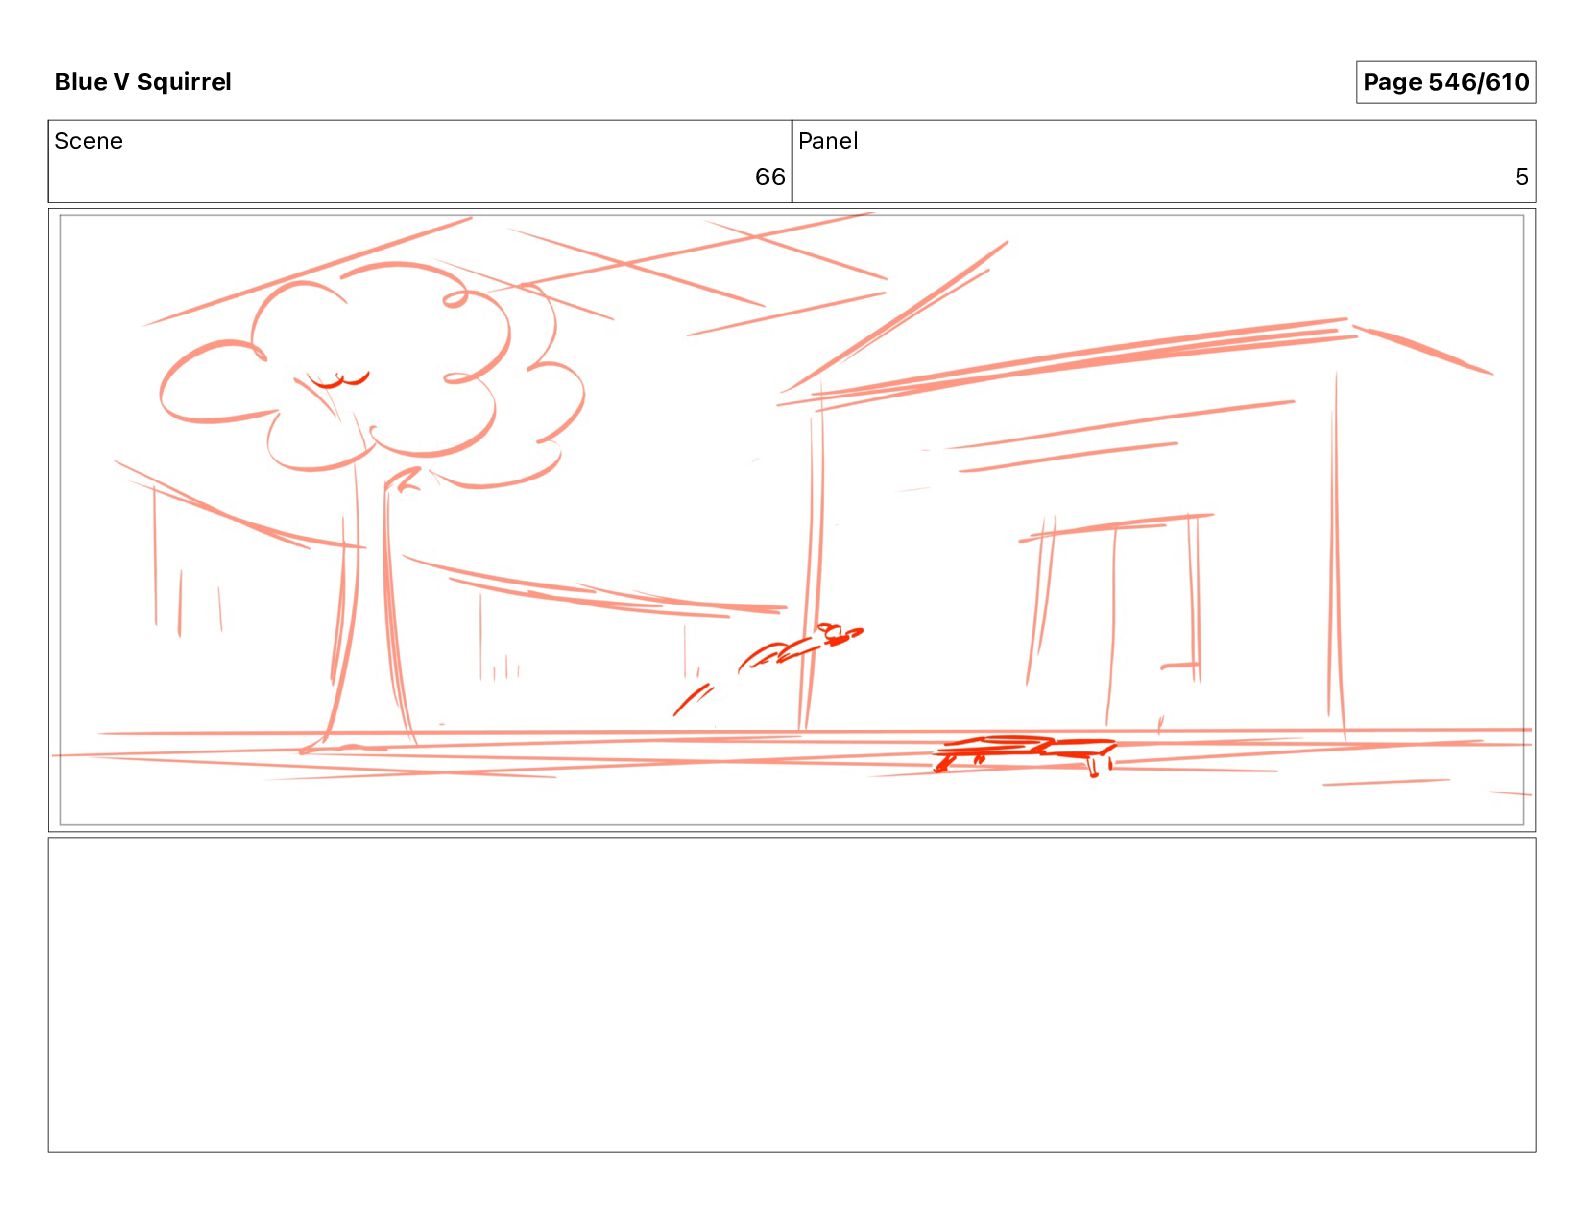Click the 'Panel' label
Screen dimensions: 1584x1224
click(828, 141)
